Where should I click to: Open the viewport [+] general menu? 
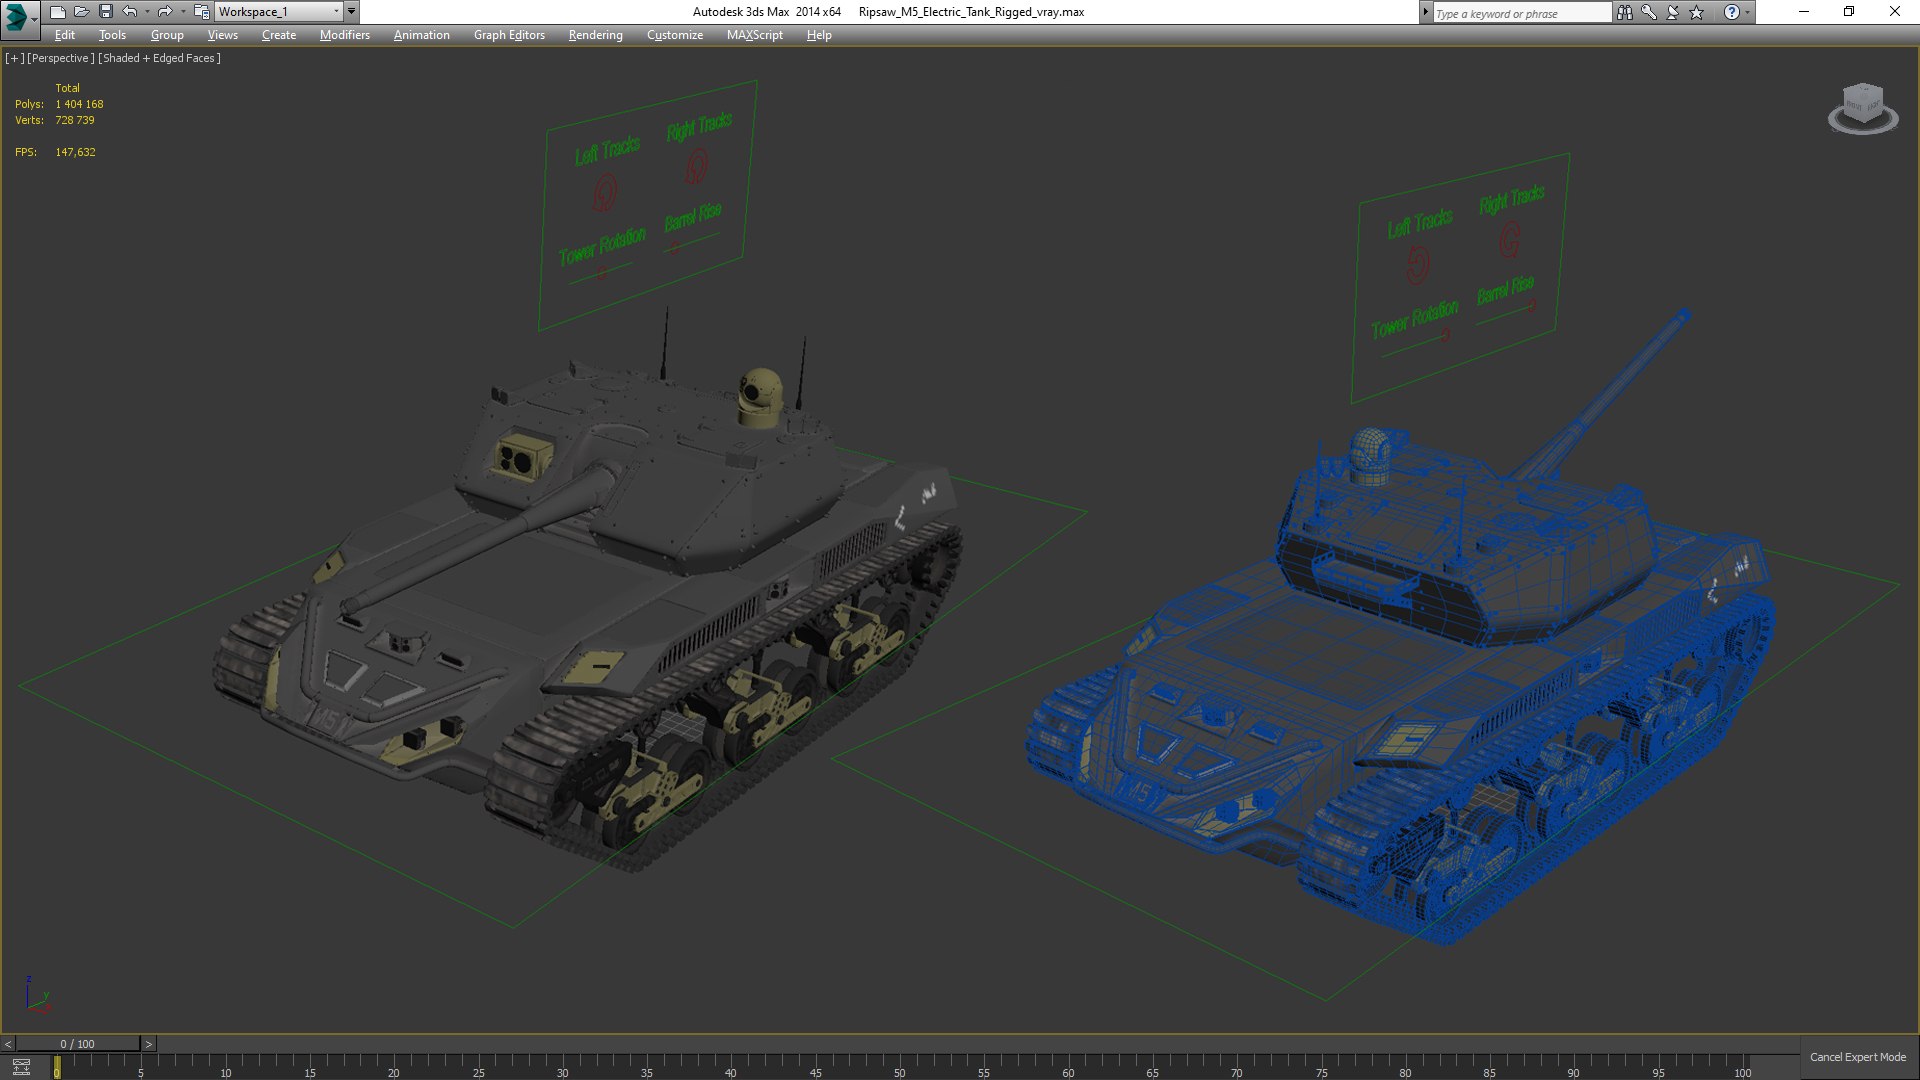(14, 58)
